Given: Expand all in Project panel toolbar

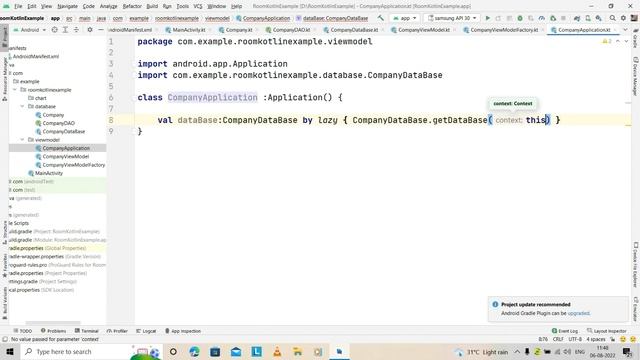Looking at the screenshot, I should tap(65, 30).
